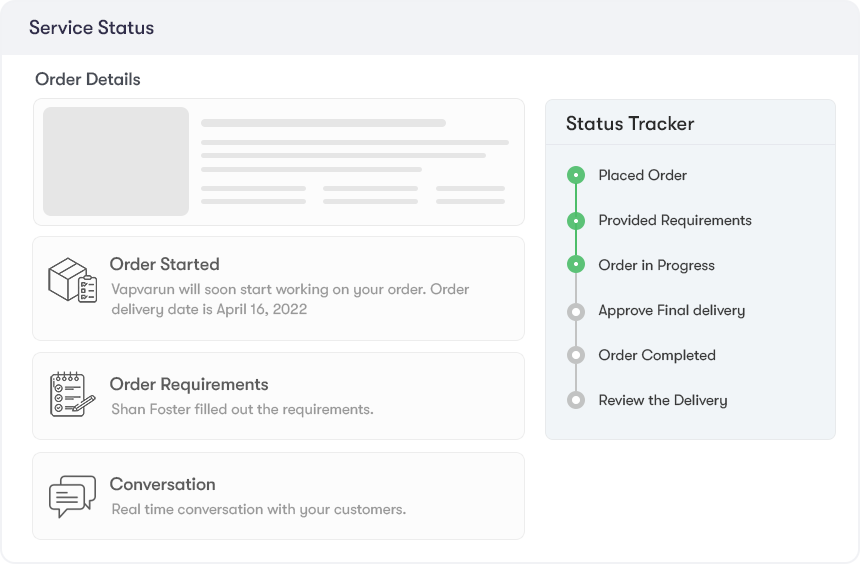The width and height of the screenshot is (860, 564).
Task: Click the Order Details heading
Action: (x=88, y=80)
